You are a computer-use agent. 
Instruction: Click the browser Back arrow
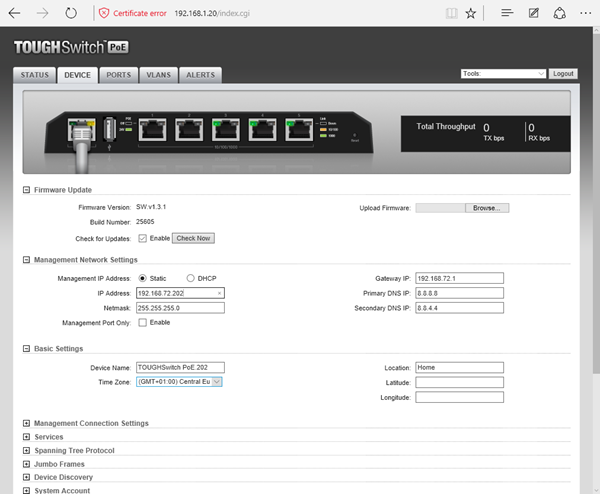click(15, 15)
